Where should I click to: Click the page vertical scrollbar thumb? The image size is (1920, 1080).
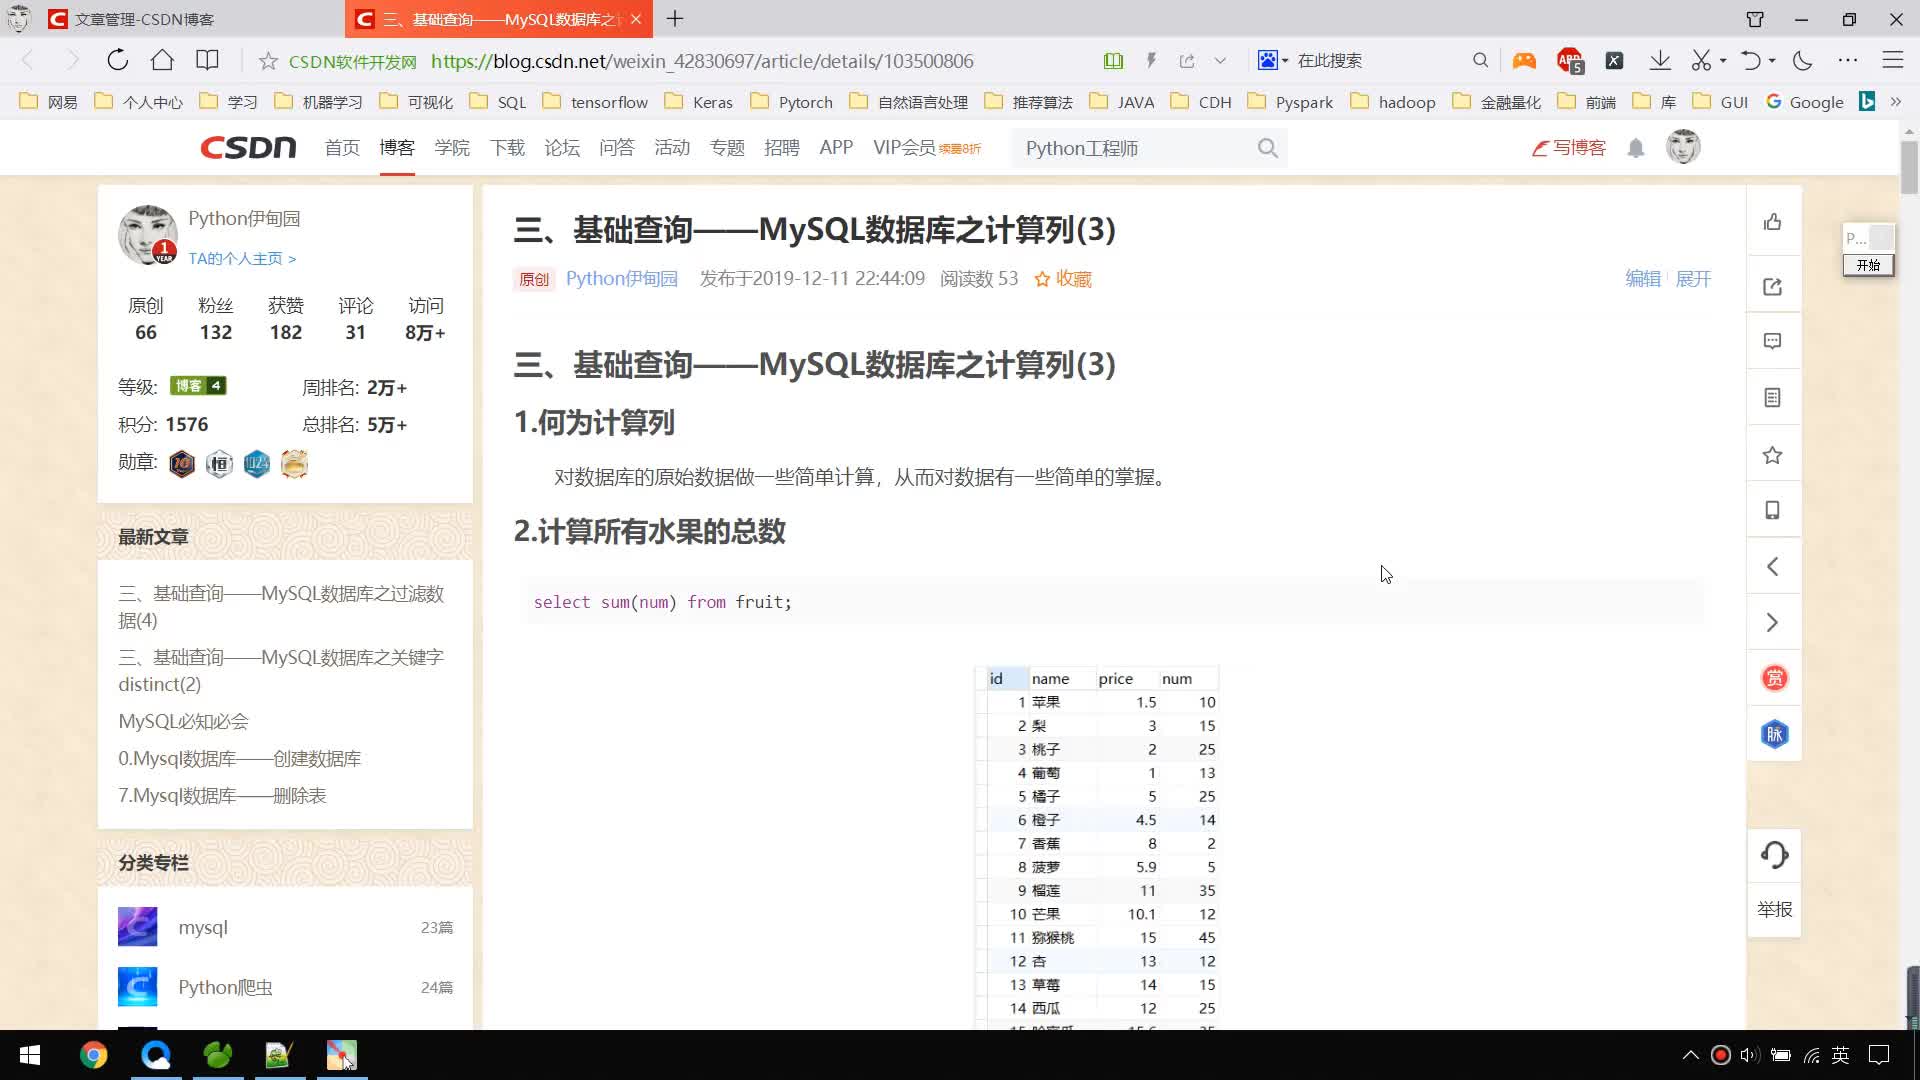1909,165
